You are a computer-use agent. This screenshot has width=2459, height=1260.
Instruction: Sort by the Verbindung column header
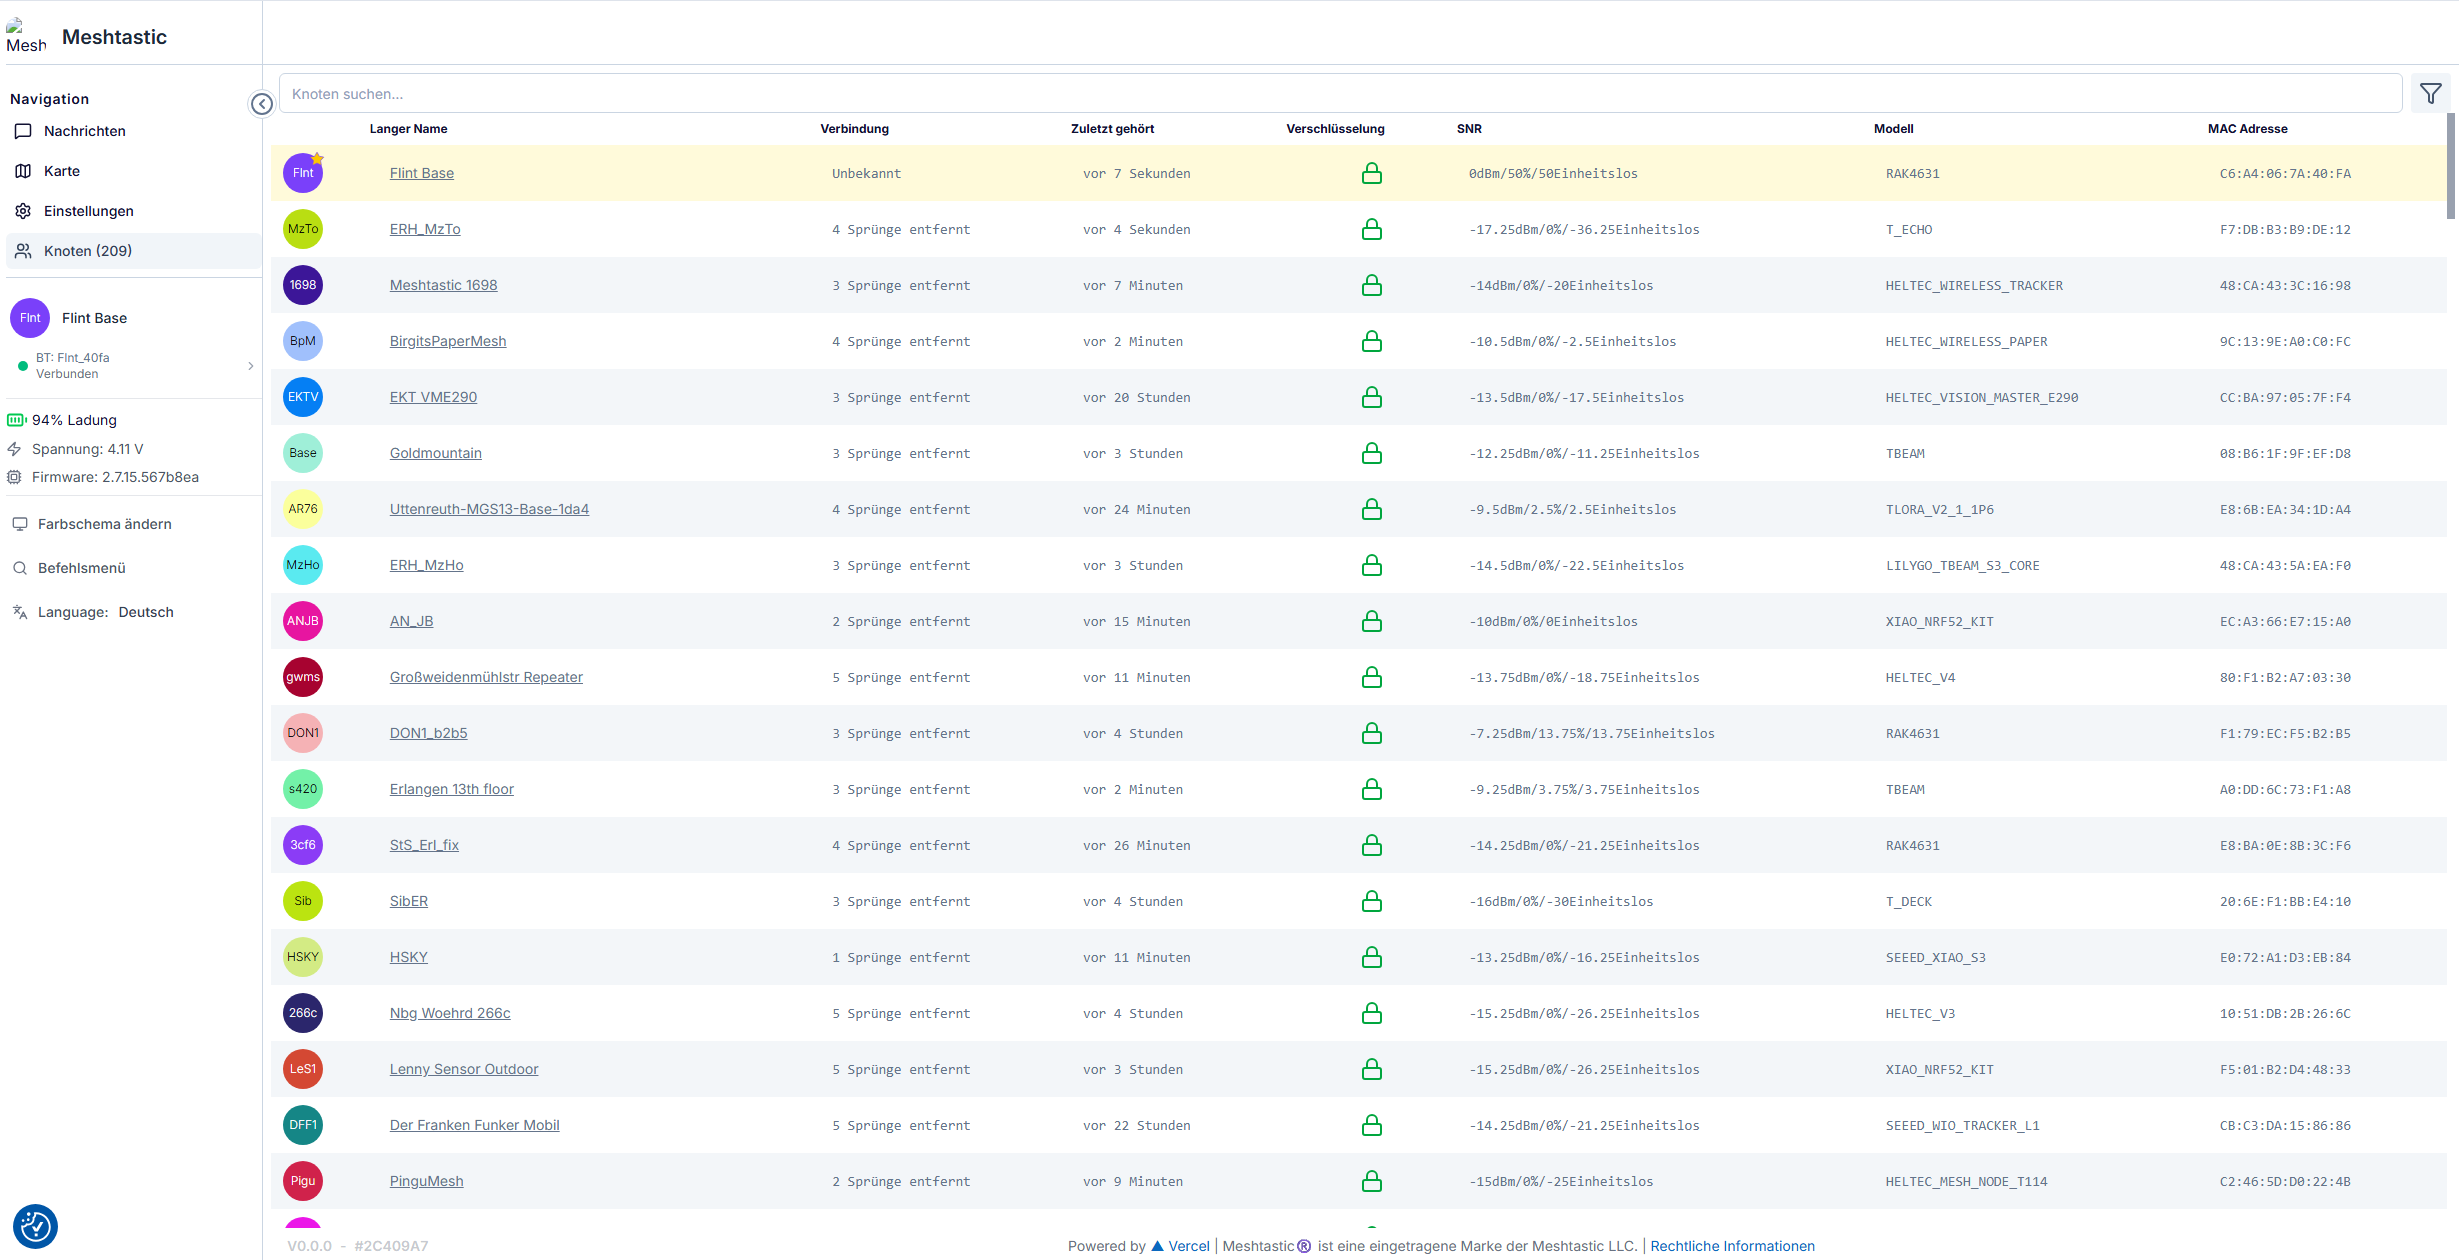pyautogui.click(x=854, y=129)
